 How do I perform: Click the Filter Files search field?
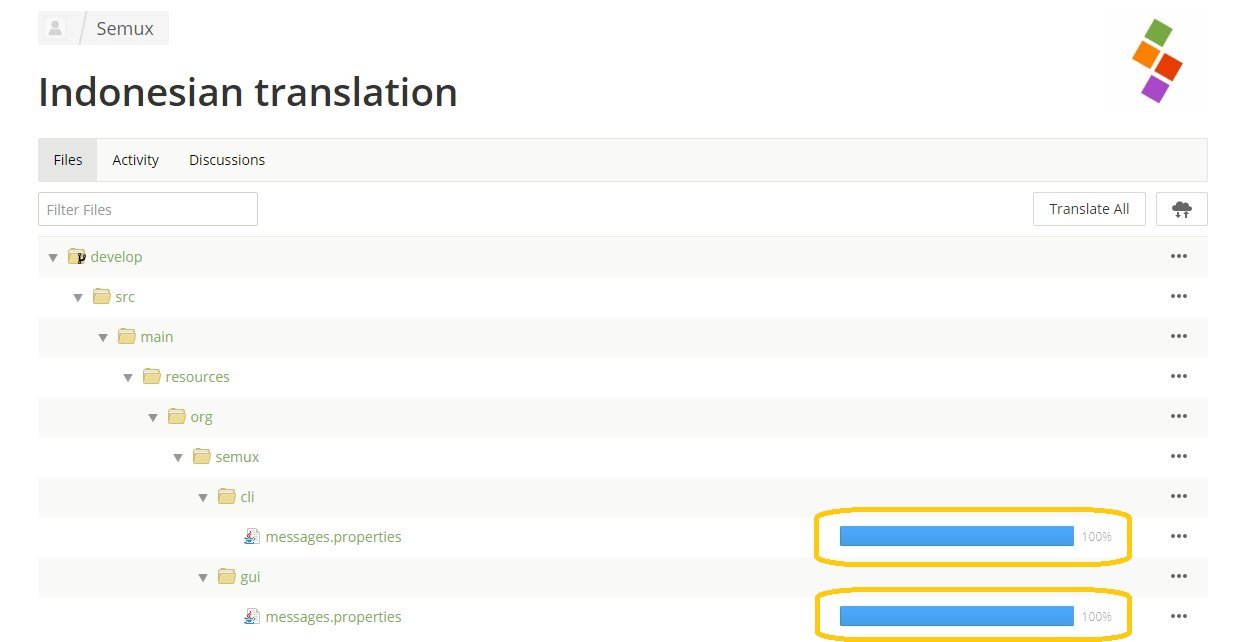[148, 210]
